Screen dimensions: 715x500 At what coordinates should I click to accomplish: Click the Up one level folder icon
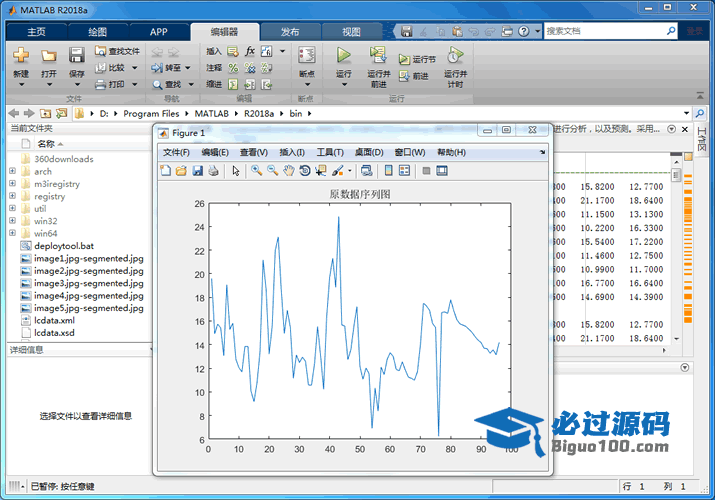45,113
